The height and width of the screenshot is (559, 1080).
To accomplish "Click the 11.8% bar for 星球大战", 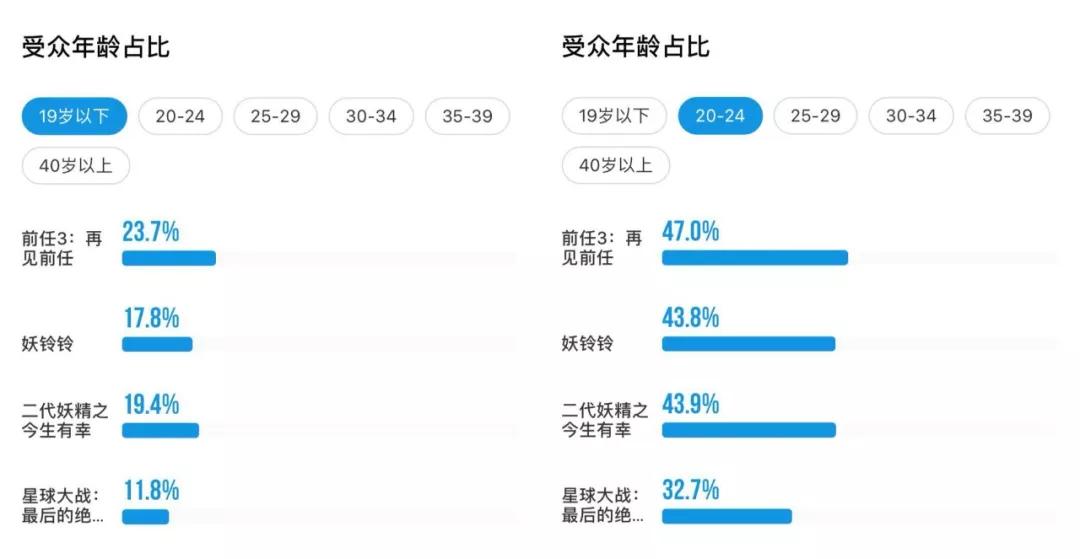I will pos(145,516).
